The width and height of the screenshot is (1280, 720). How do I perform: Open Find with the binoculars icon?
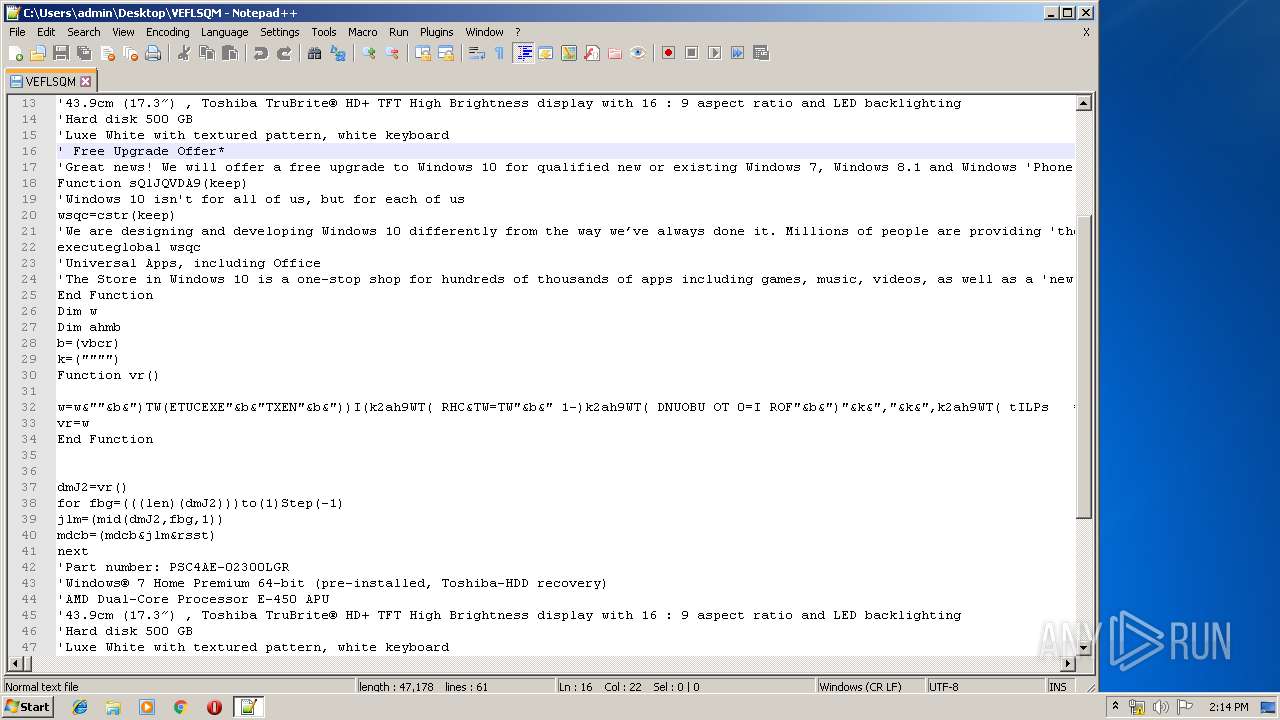(x=315, y=53)
